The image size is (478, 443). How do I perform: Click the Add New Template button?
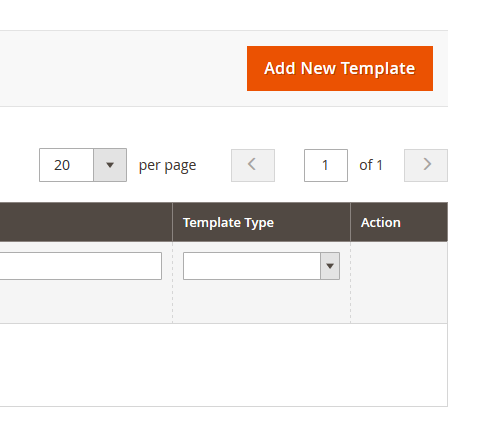pyautogui.click(x=340, y=68)
